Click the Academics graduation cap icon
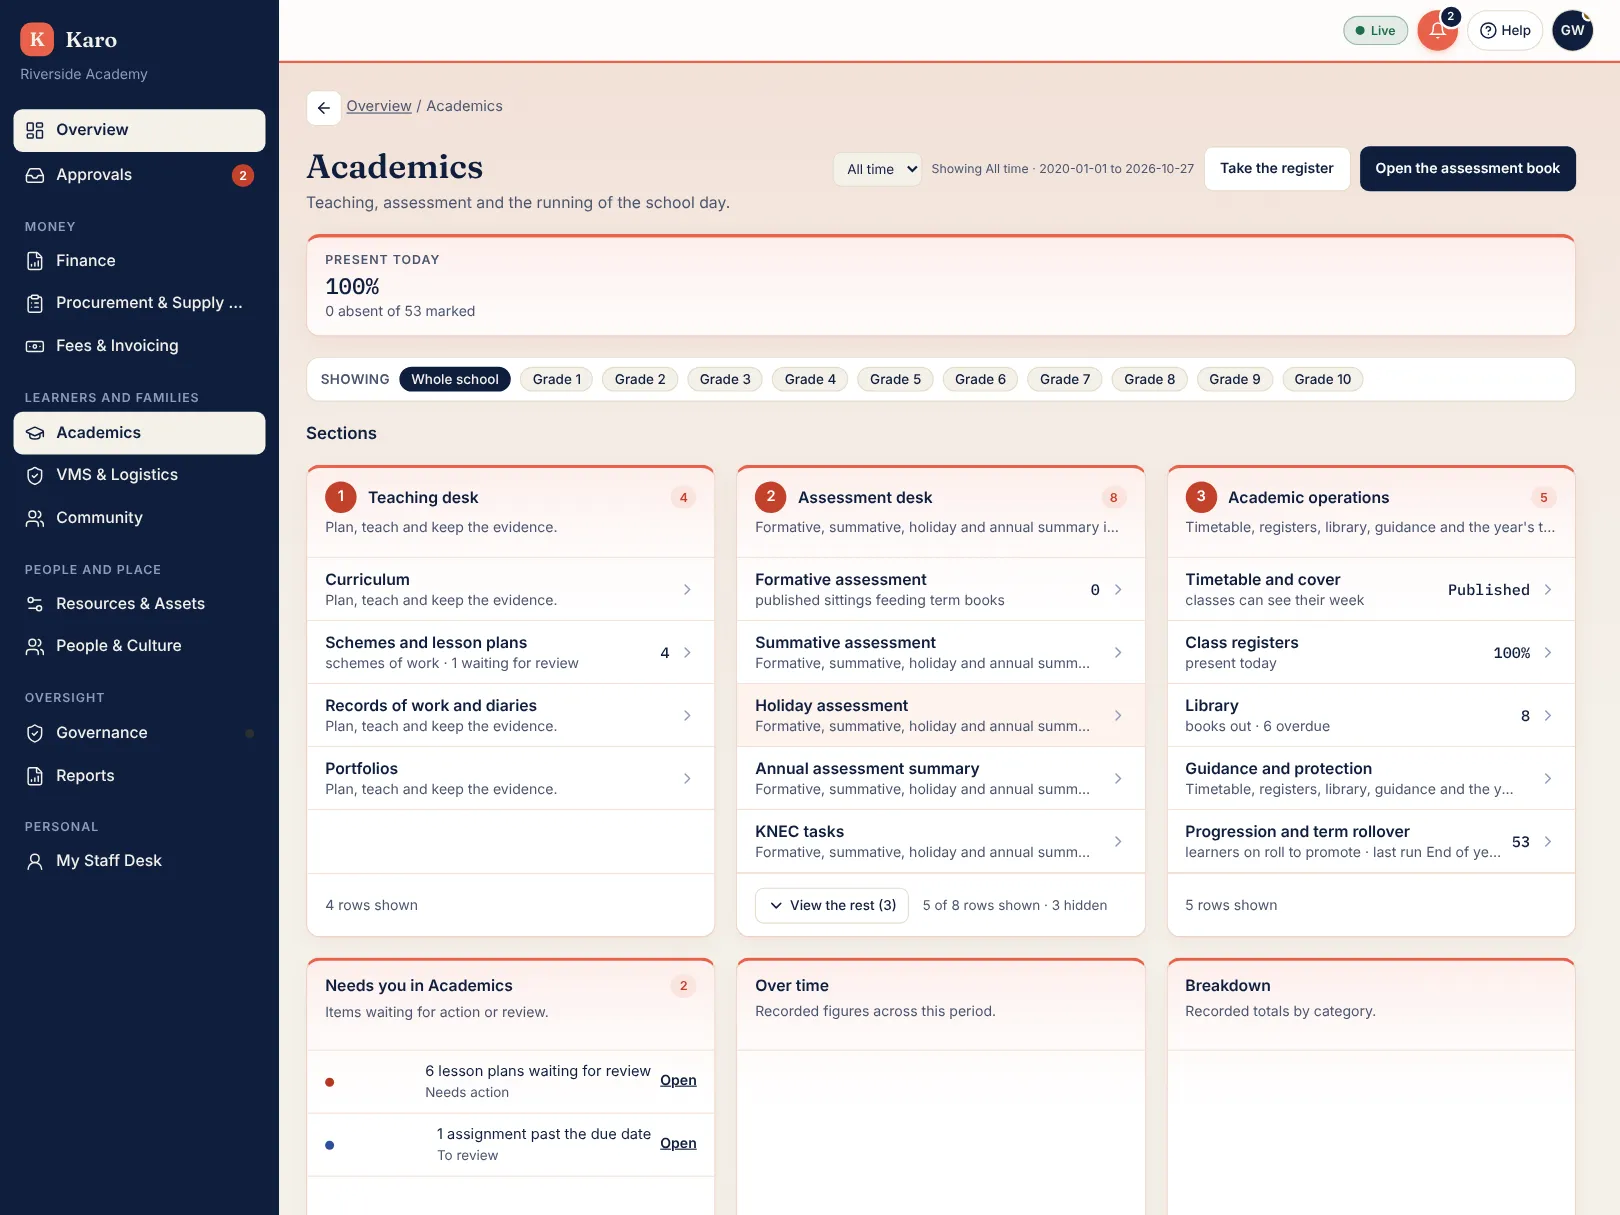The height and width of the screenshot is (1215, 1620). 35,433
